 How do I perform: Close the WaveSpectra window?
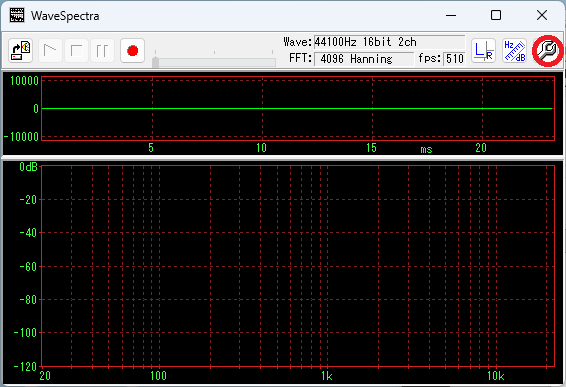542,16
